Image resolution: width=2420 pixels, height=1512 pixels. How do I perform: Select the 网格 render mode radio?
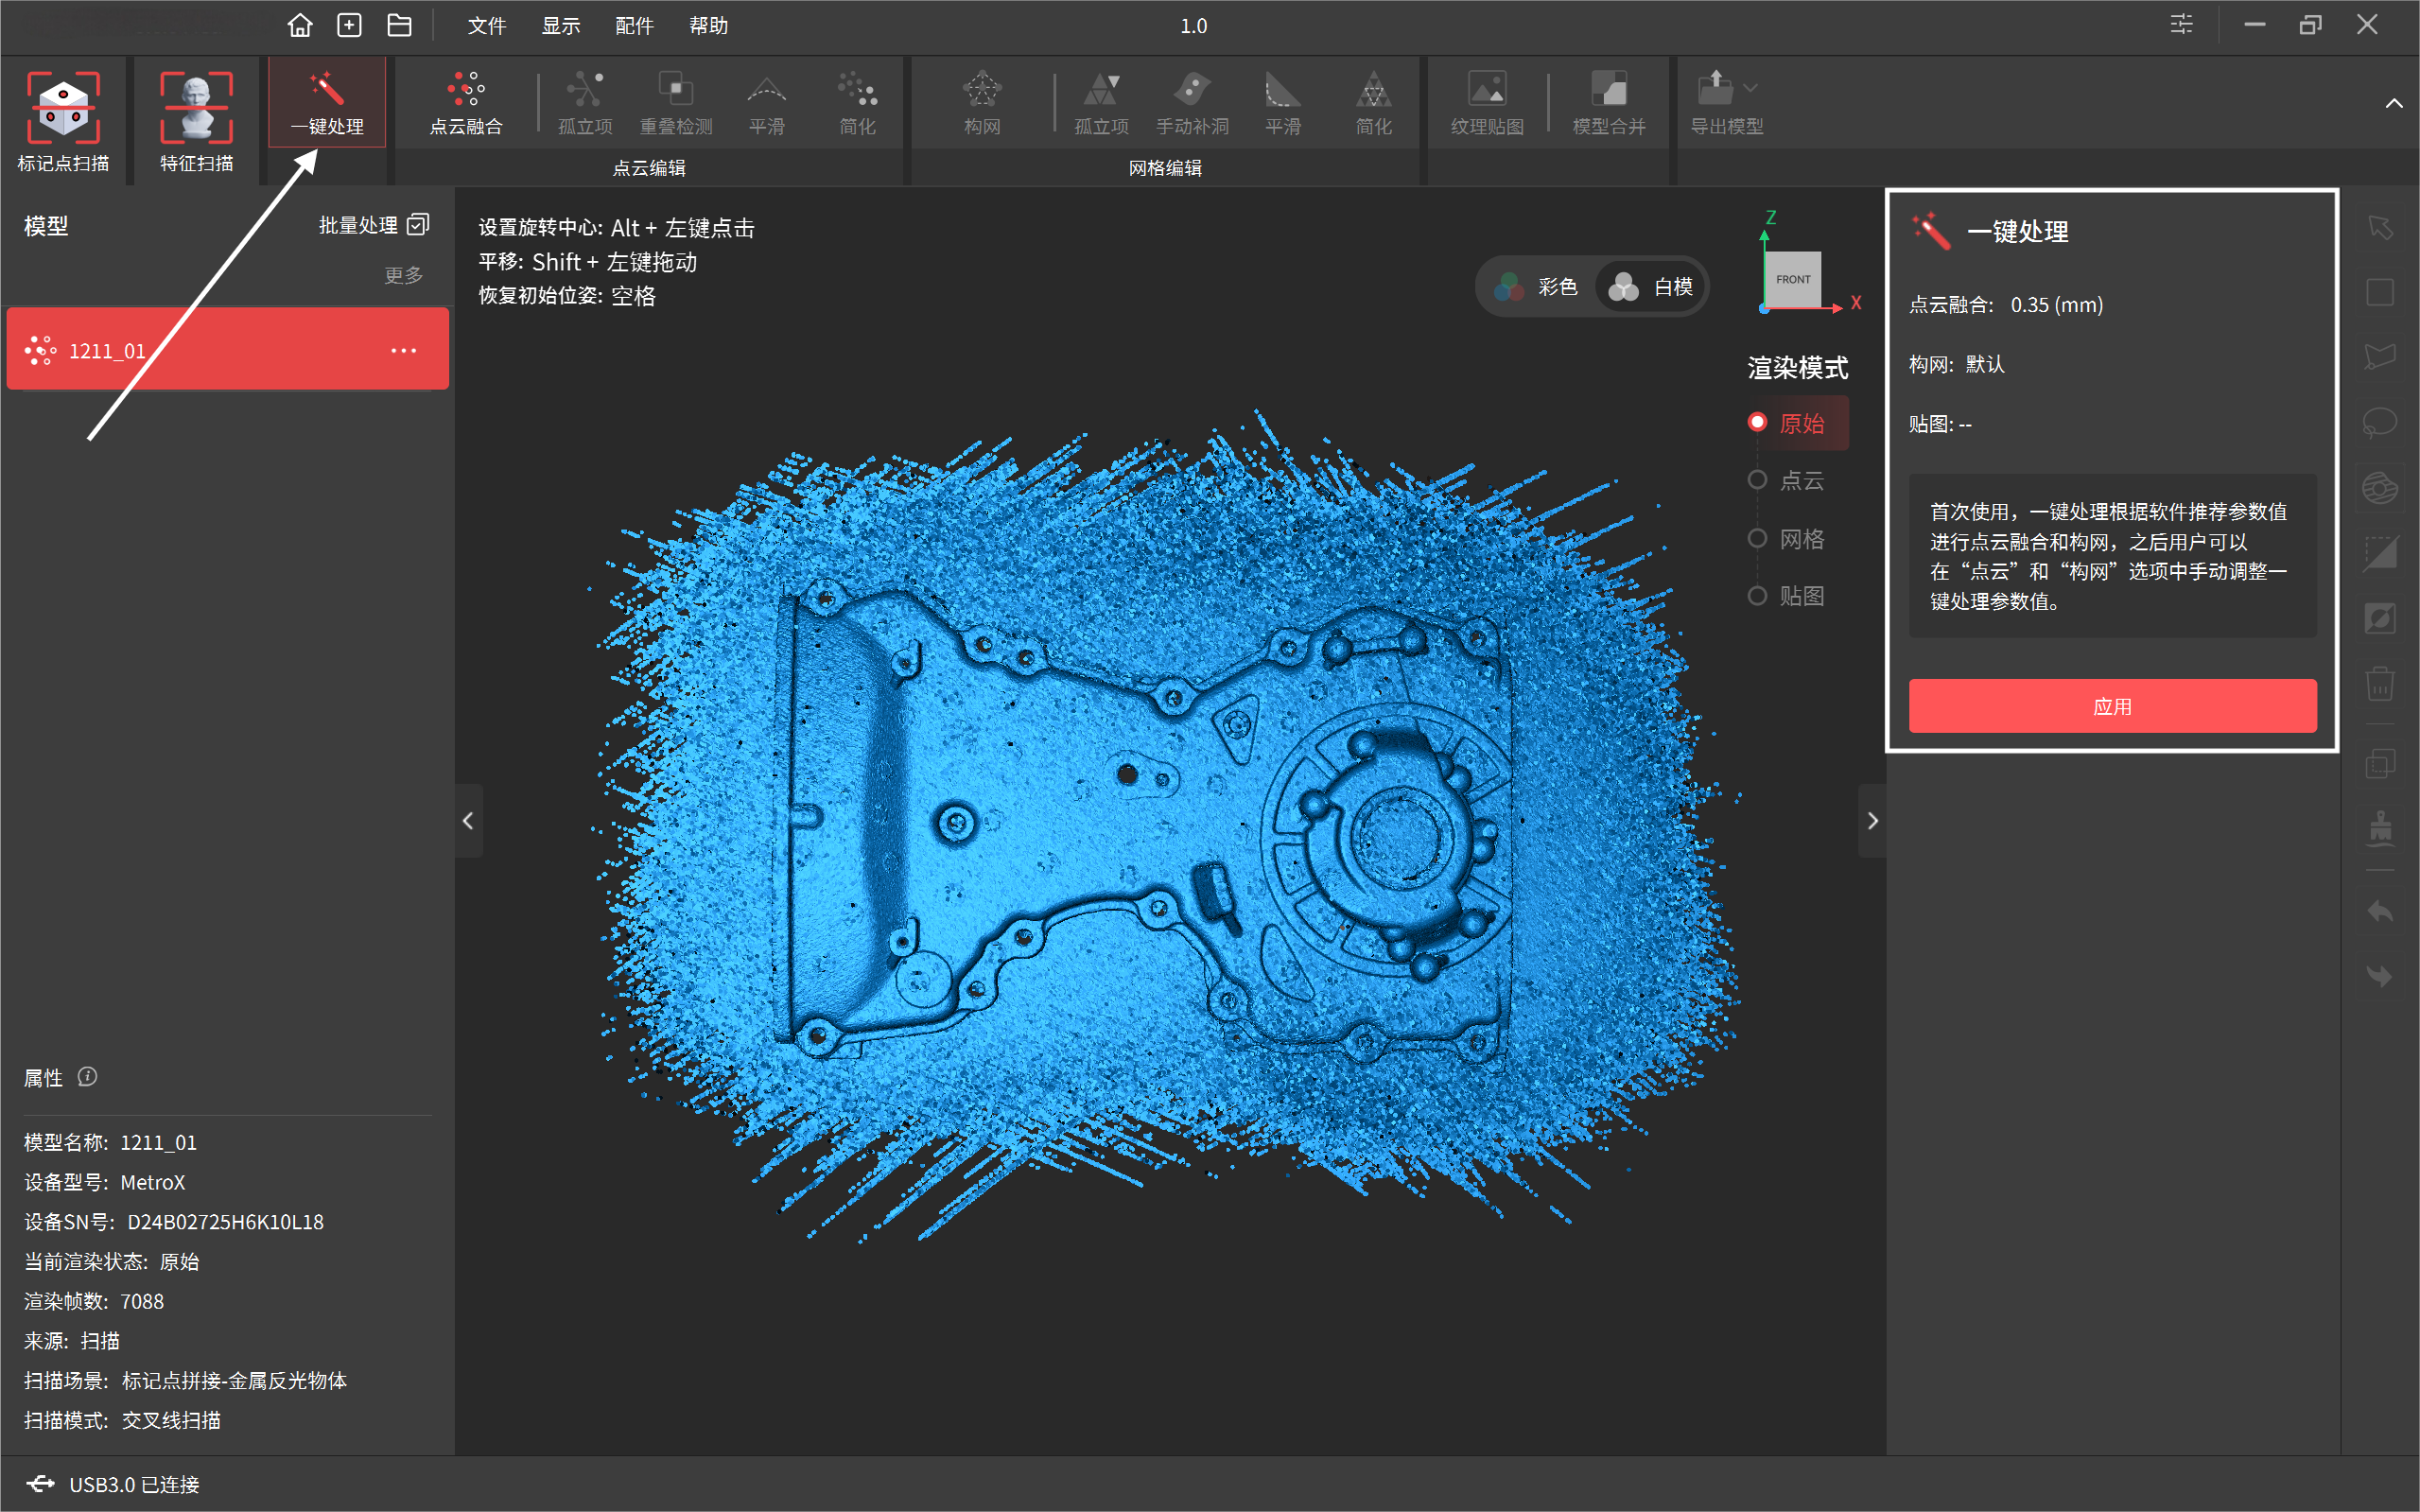pyautogui.click(x=1757, y=539)
